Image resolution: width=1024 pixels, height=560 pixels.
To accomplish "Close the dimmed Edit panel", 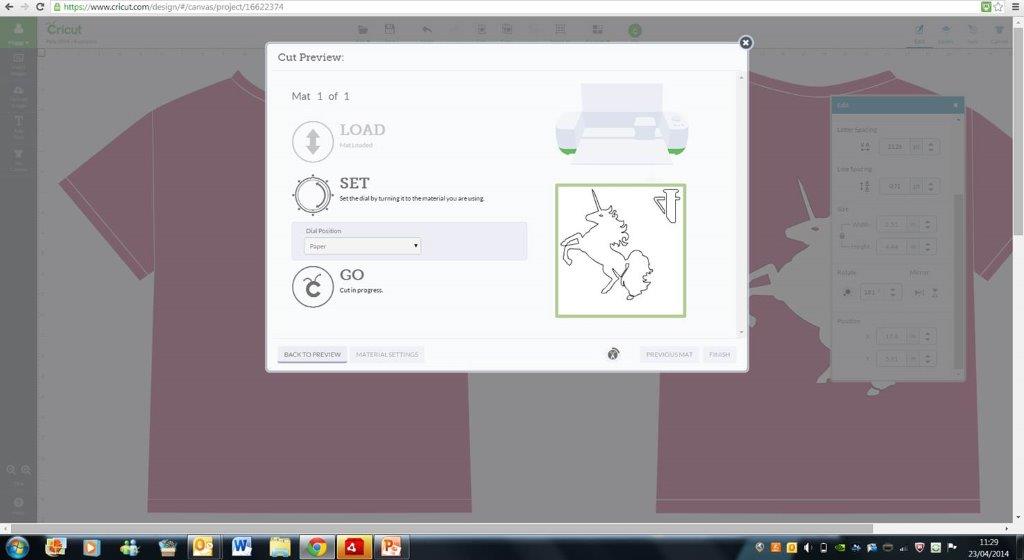I will pyautogui.click(x=955, y=105).
